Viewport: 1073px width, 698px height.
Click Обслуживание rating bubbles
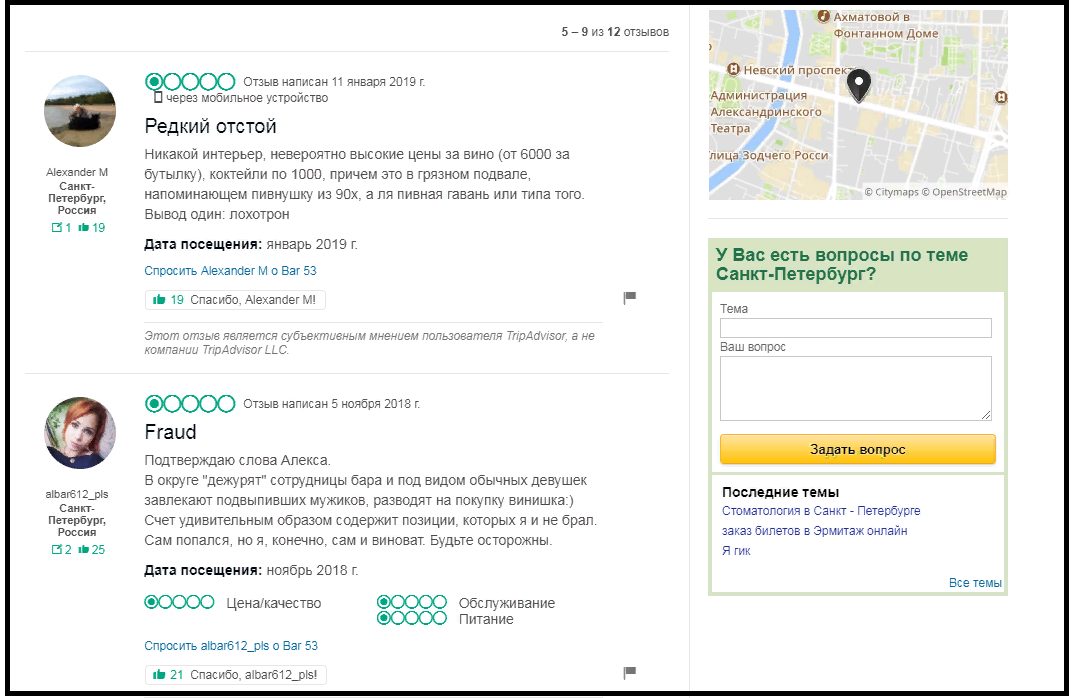pos(412,602)
